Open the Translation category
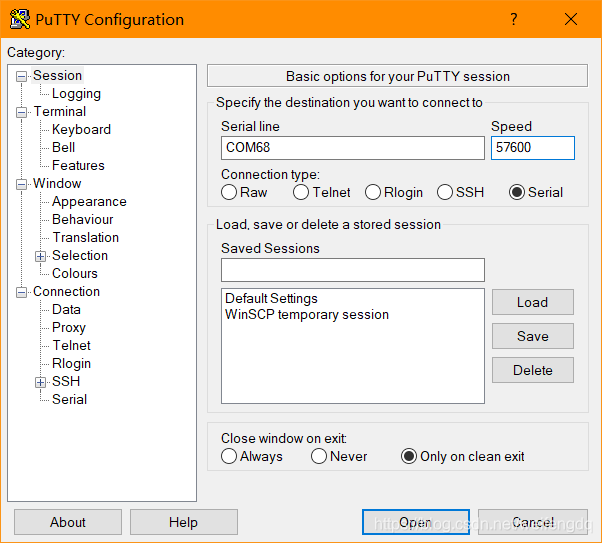 [86, 237]
